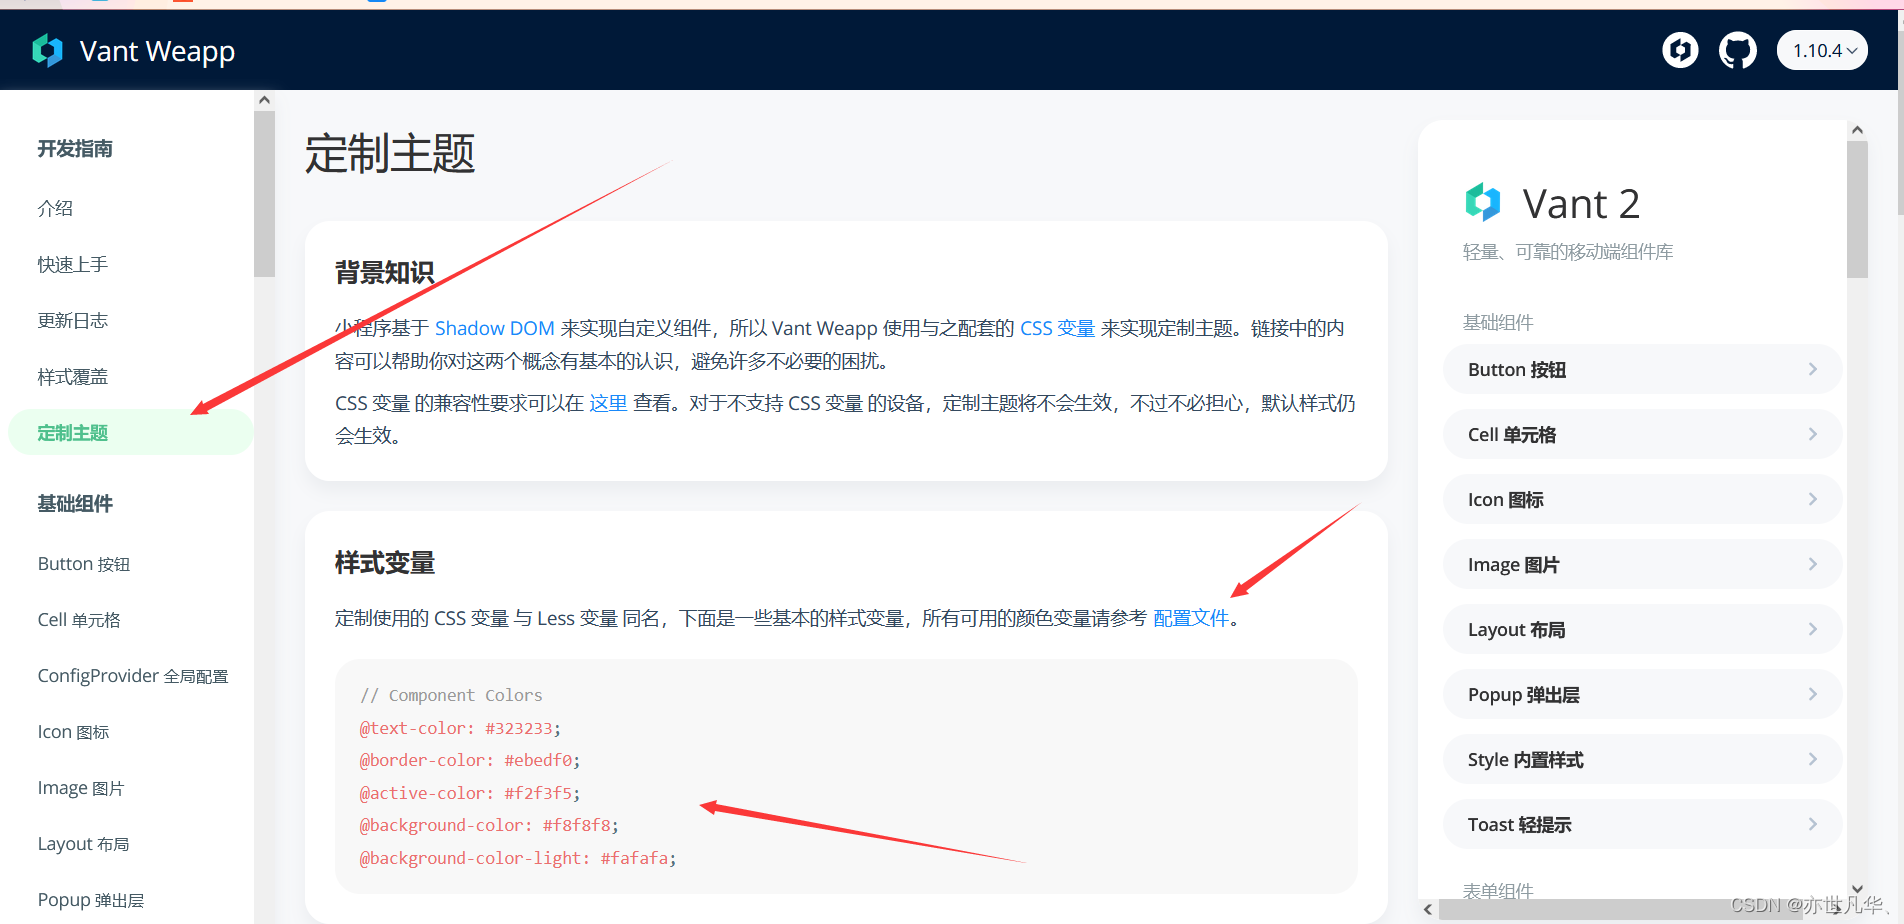
Task: Select ConfigProvider 全局配置 in sidebar
Action: [131, 675]
